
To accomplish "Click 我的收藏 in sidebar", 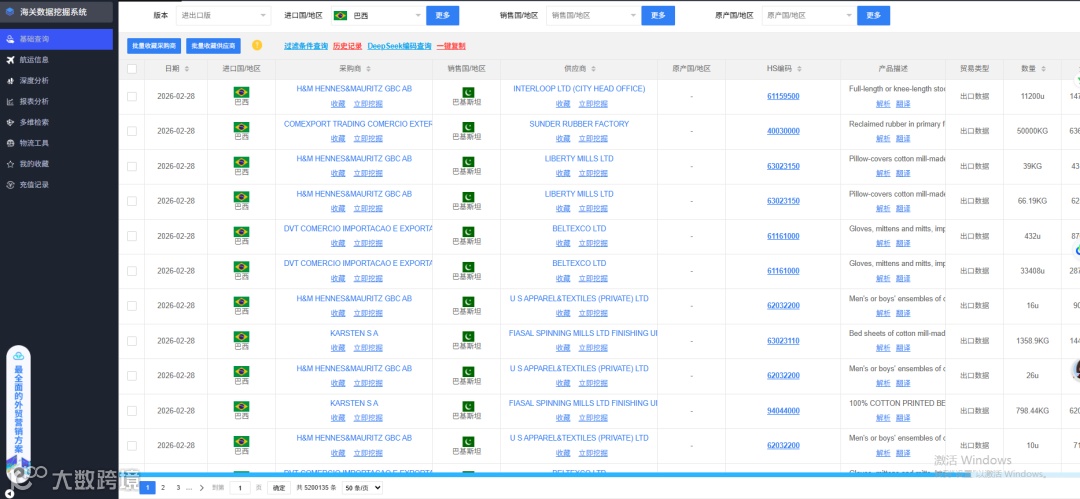I will coord(56,164).
